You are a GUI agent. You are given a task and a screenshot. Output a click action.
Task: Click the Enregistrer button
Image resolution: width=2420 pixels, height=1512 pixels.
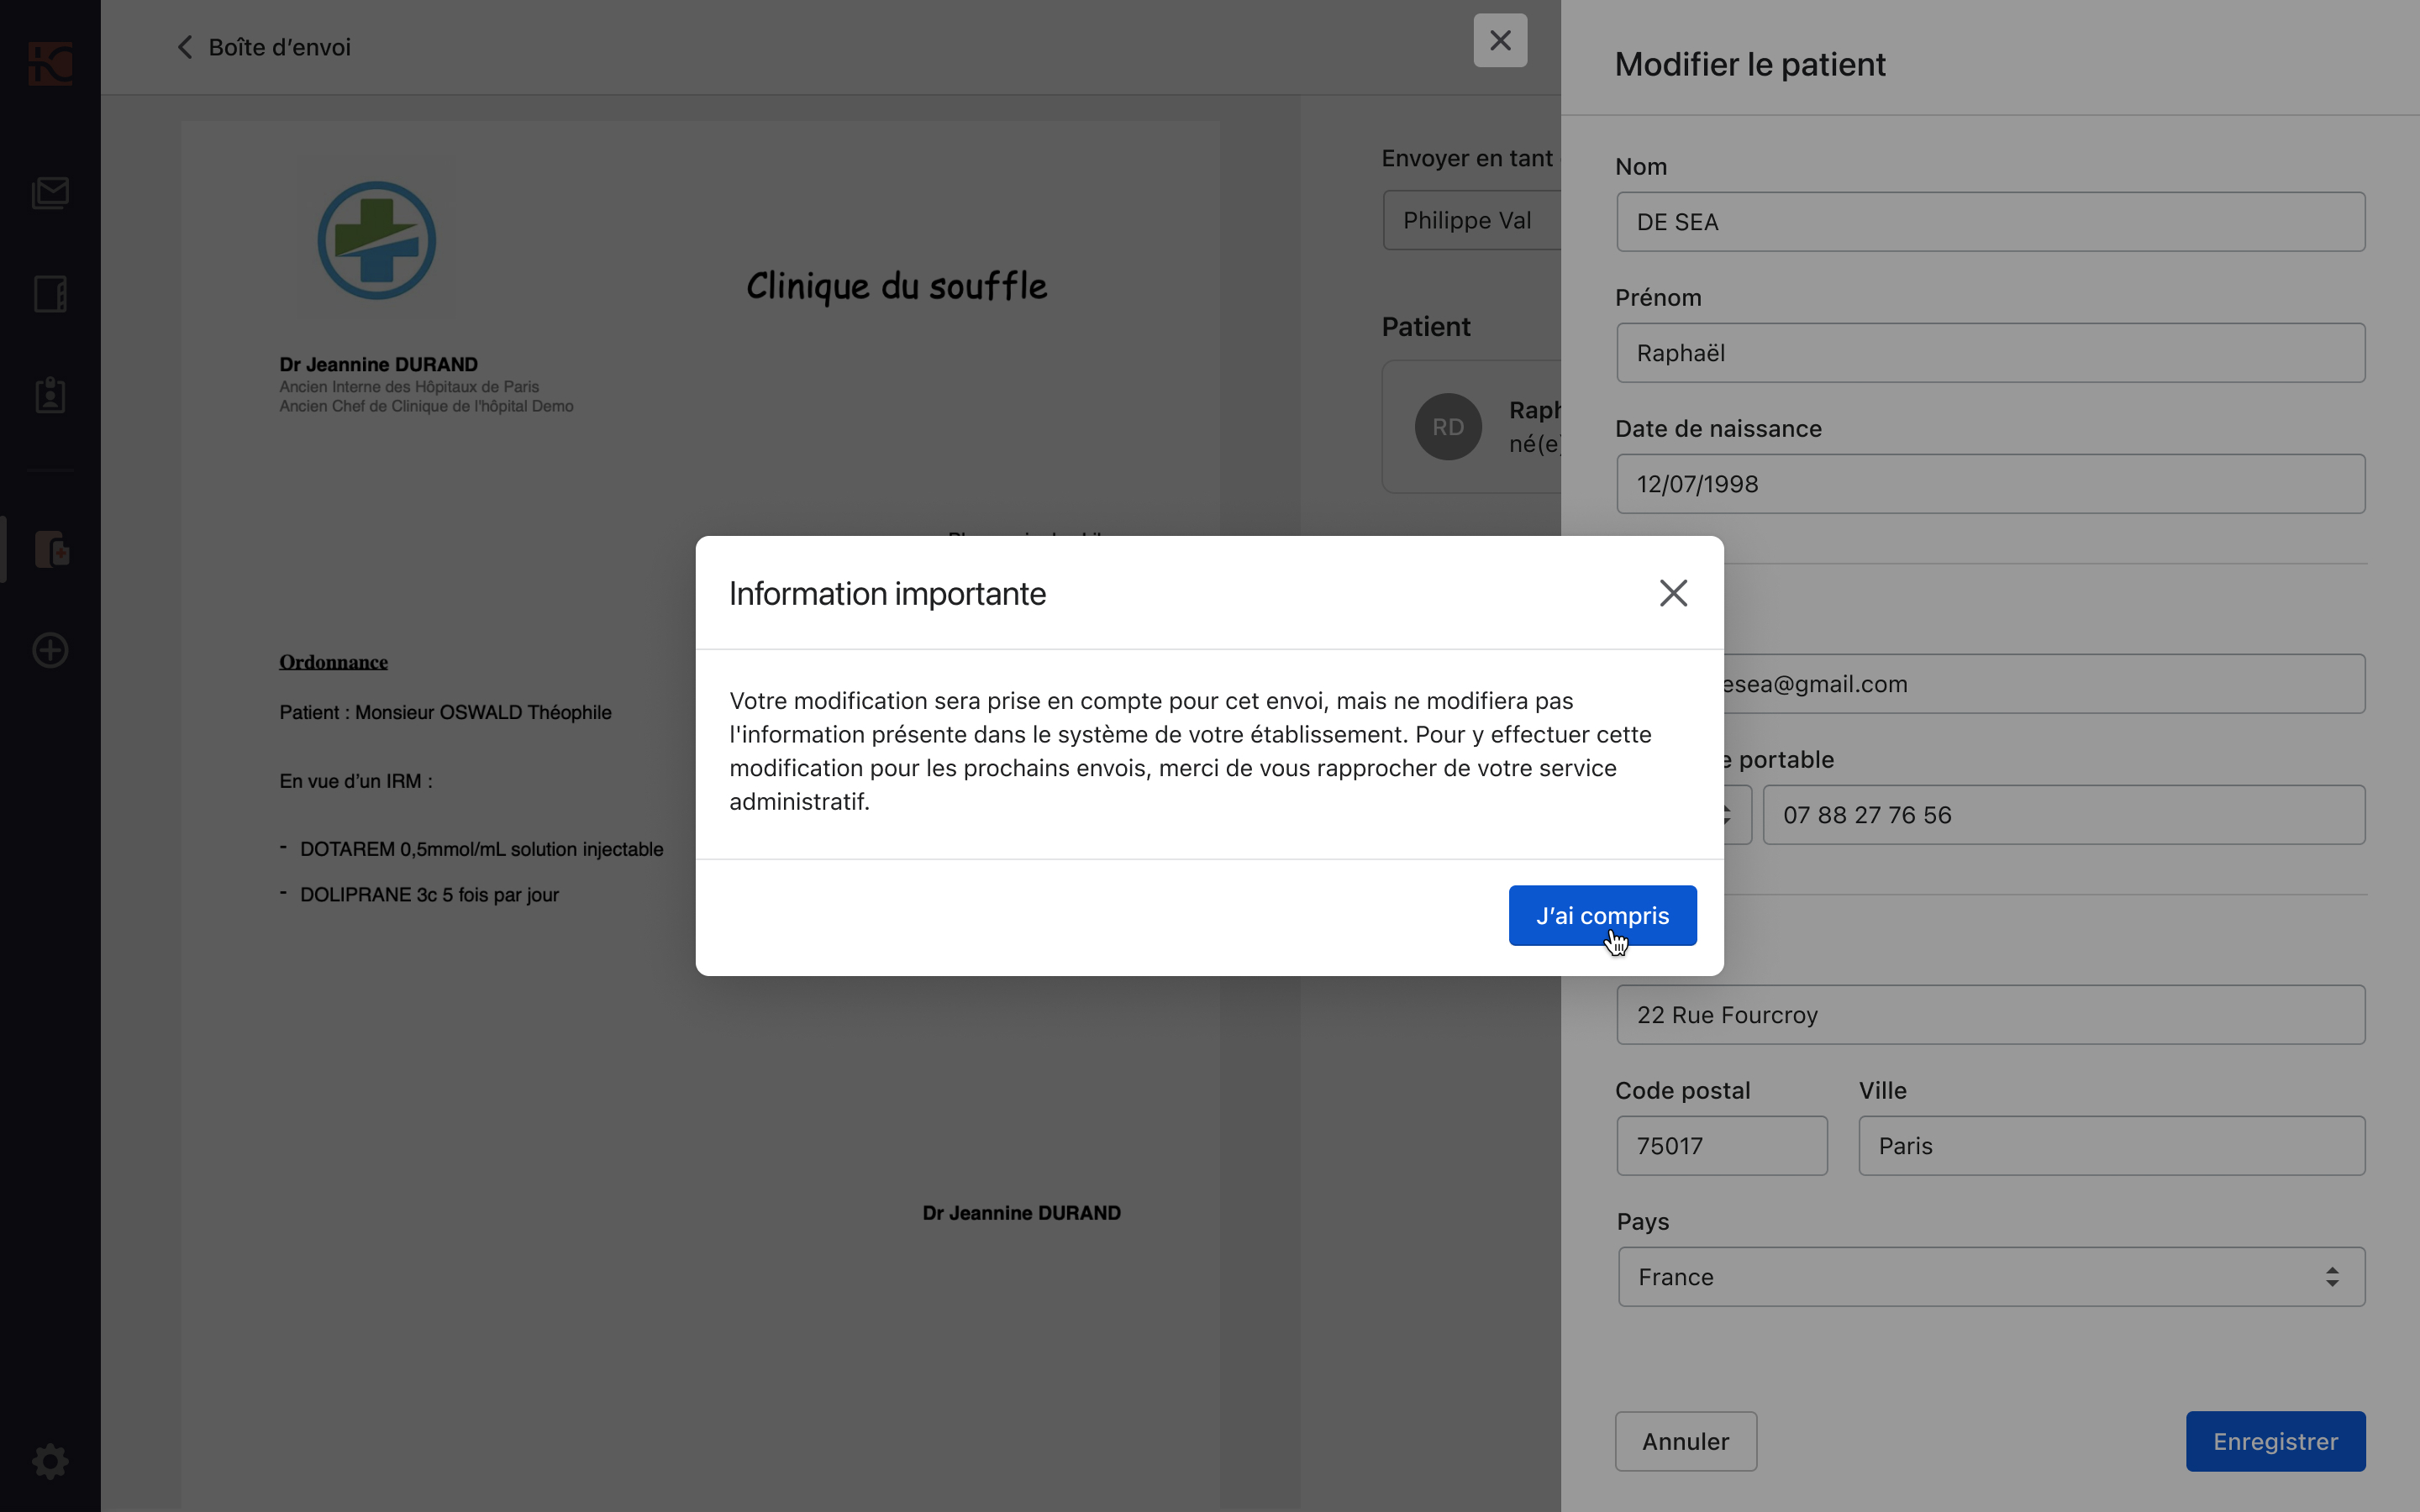2275,1441
